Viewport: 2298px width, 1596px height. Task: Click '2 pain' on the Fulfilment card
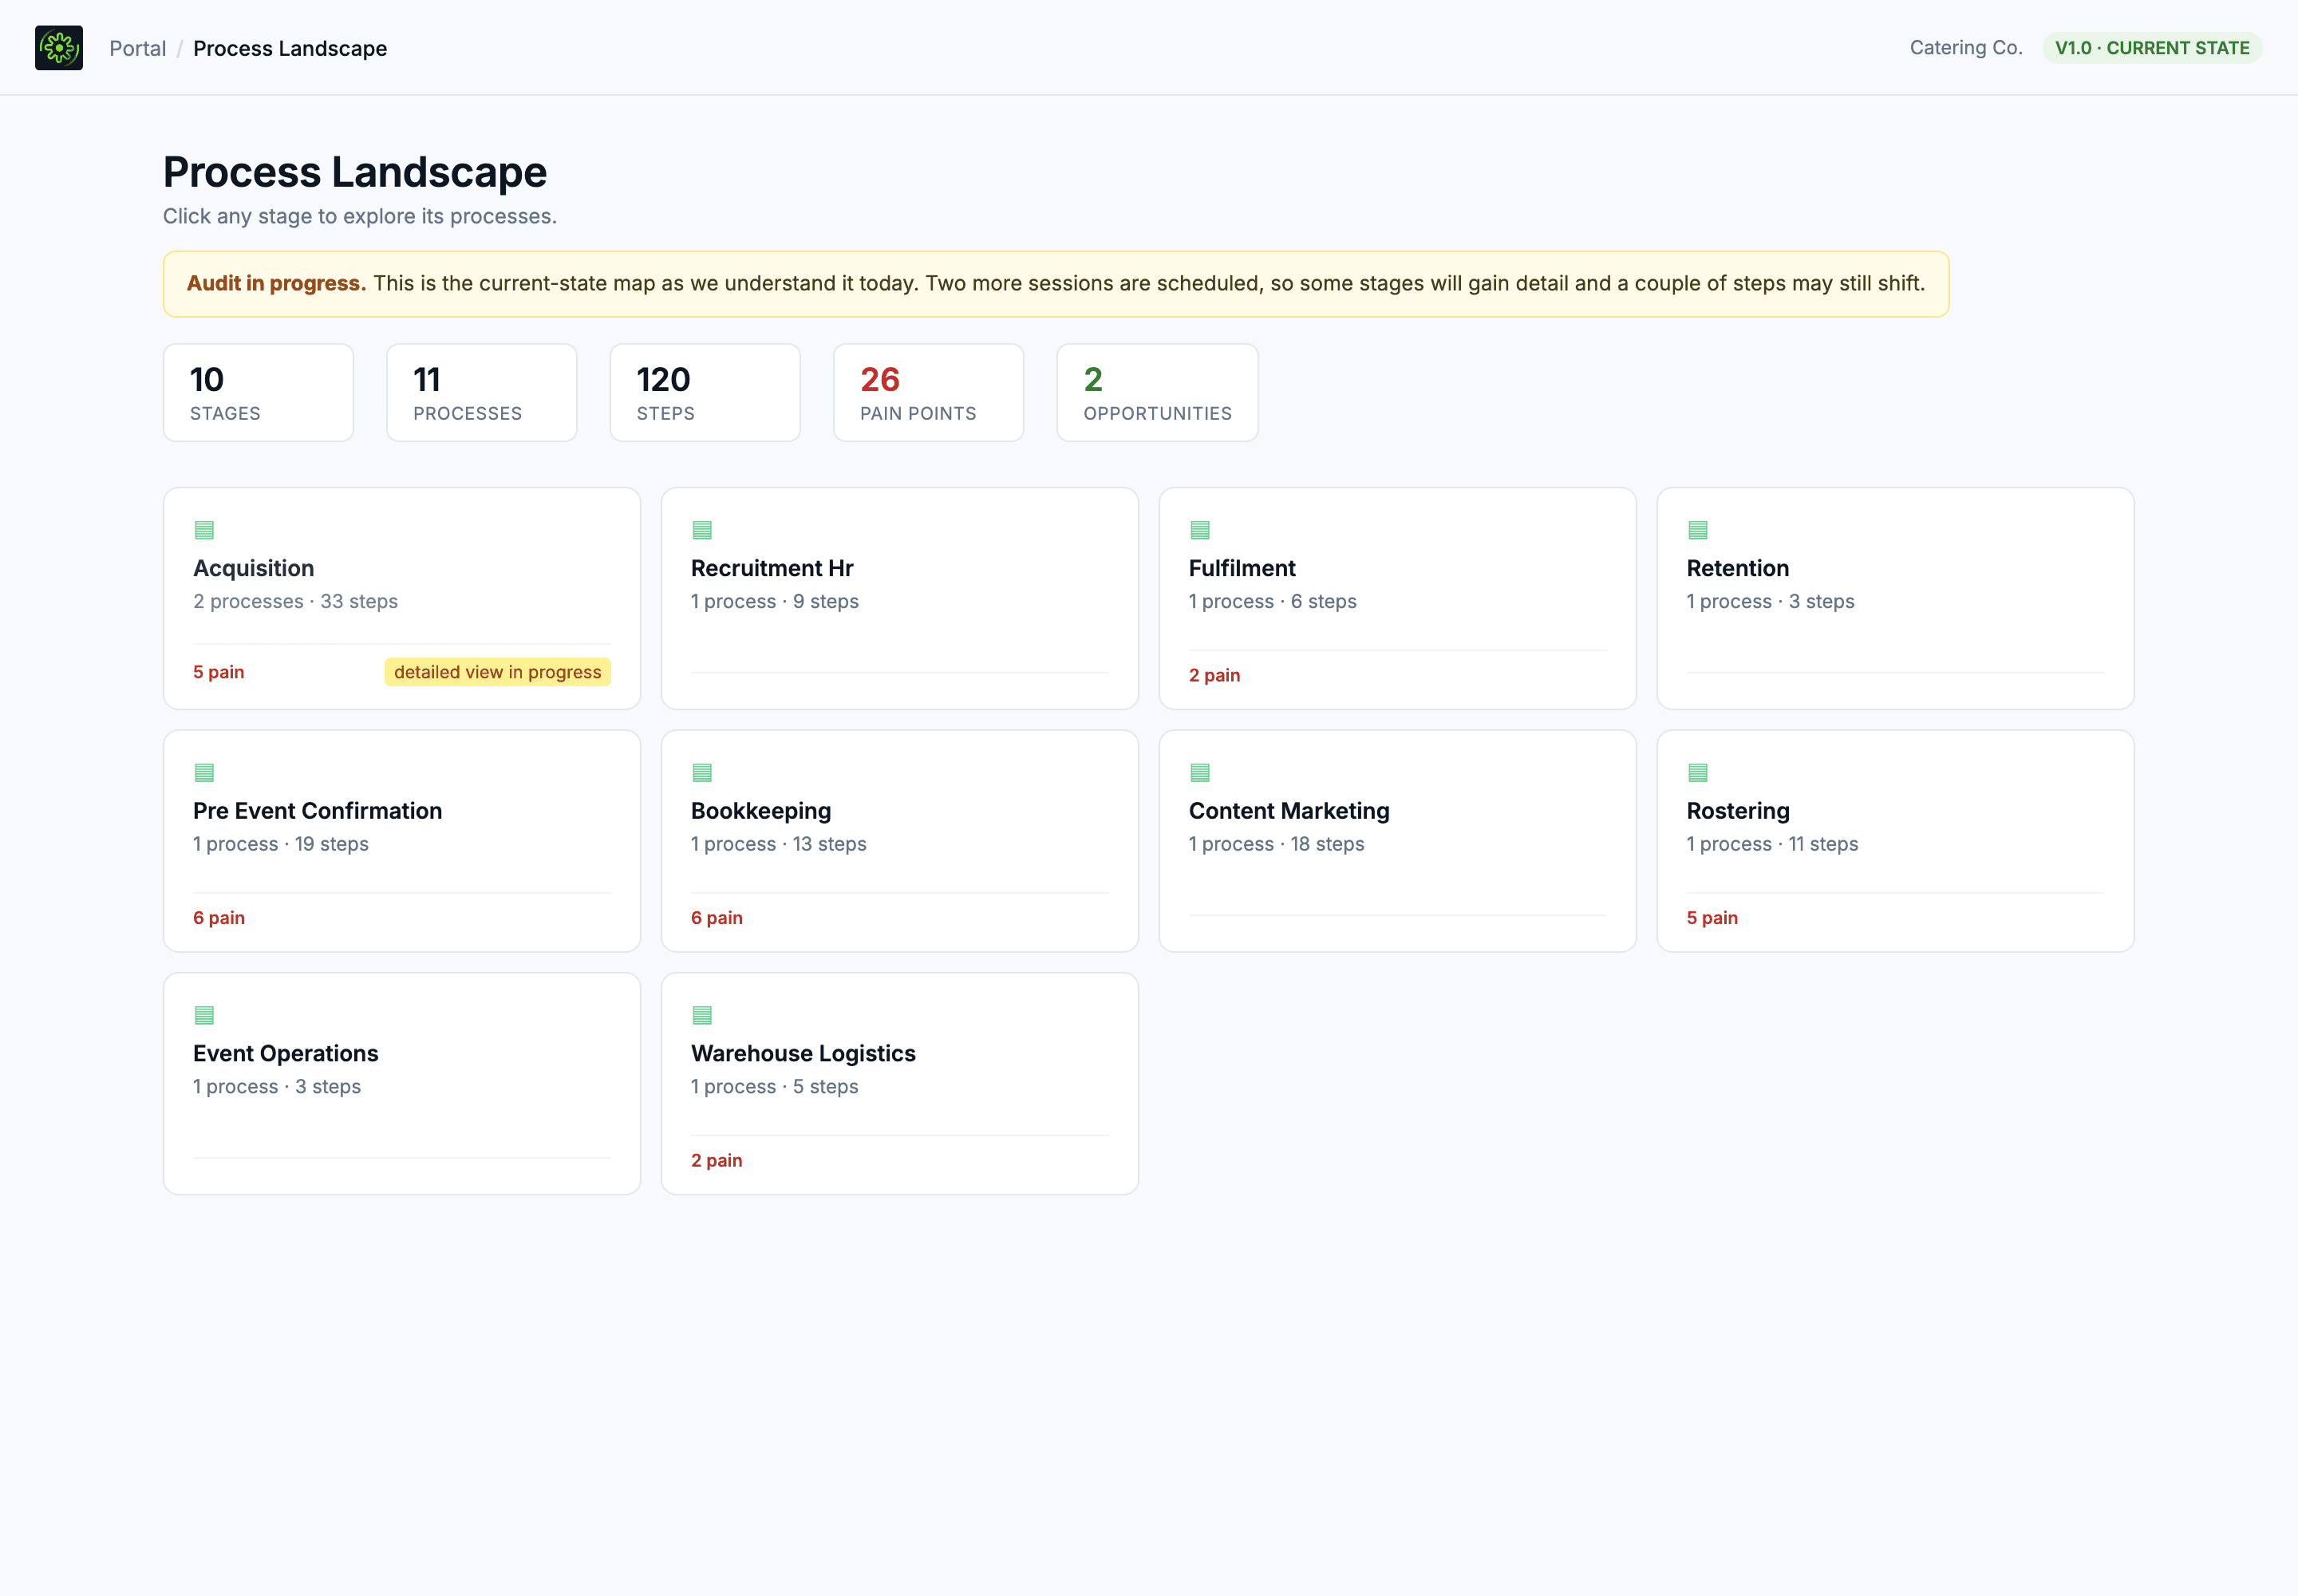[1214, 675]
